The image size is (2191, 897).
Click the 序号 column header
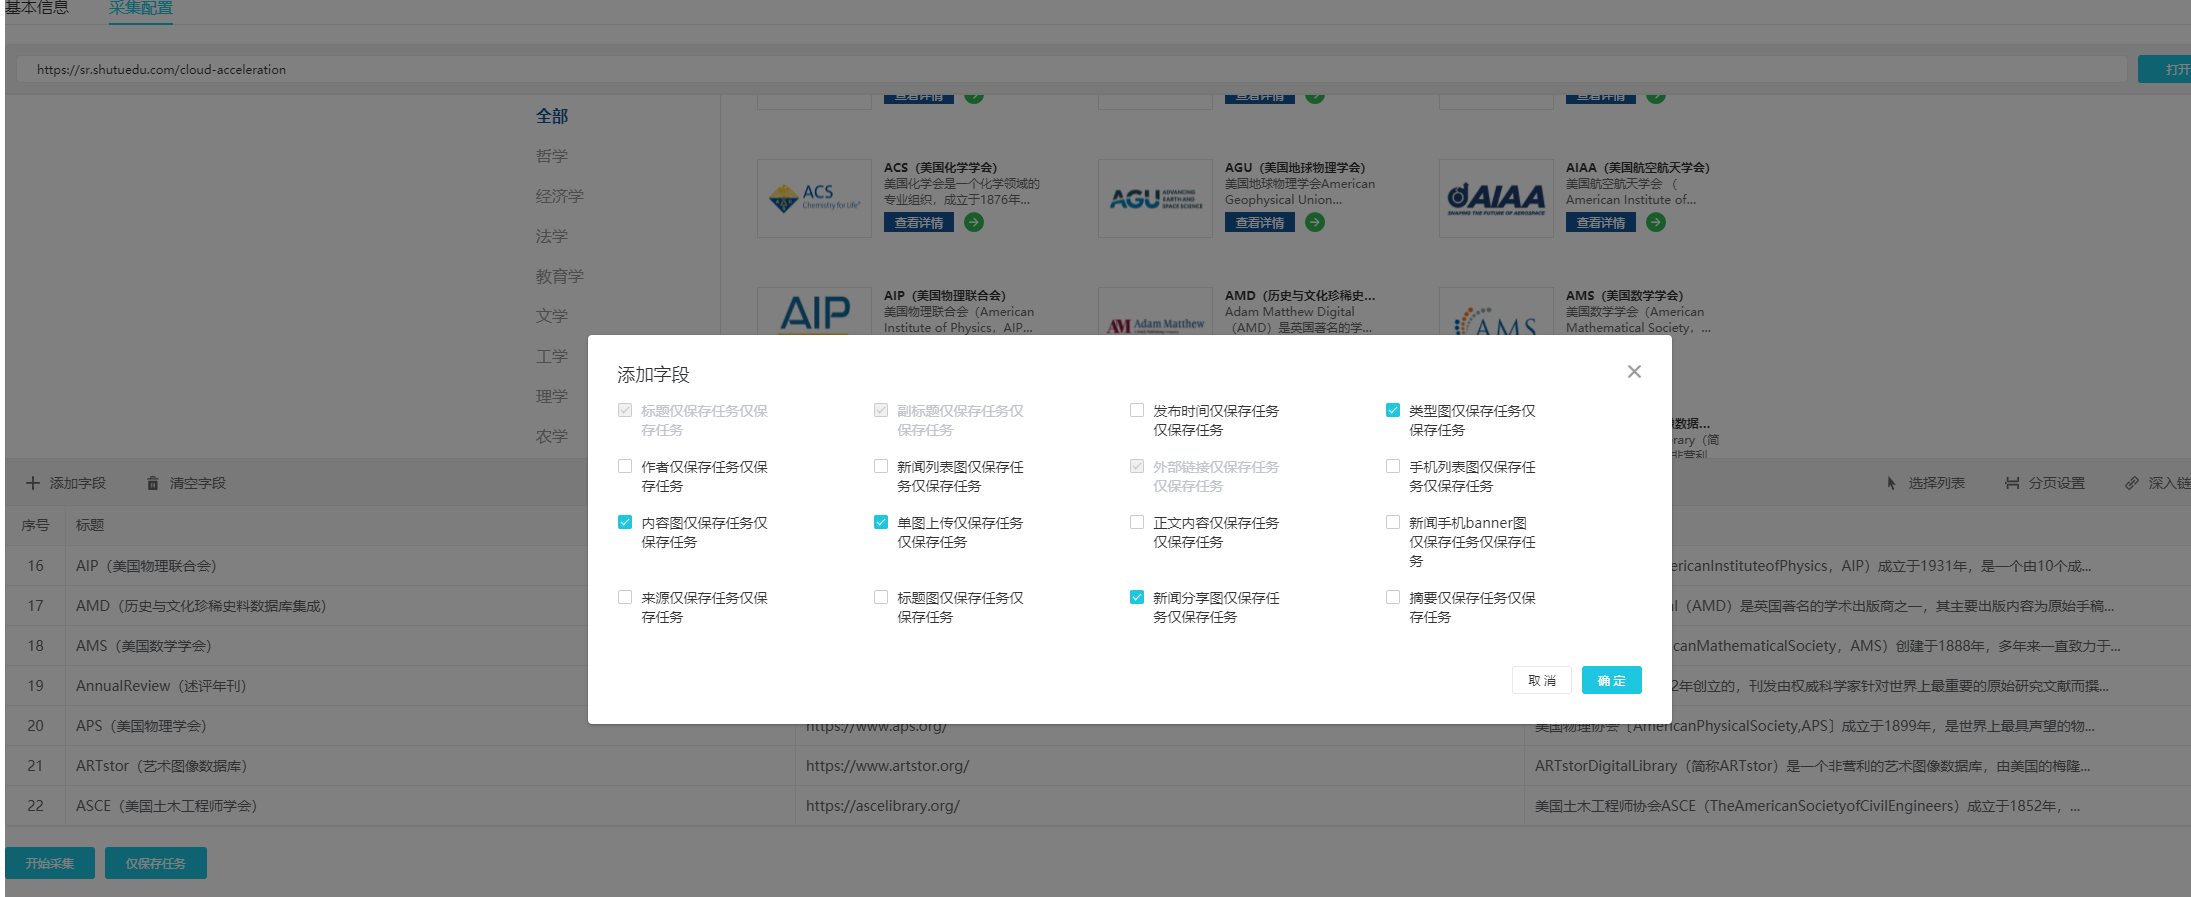pos(35,525)
